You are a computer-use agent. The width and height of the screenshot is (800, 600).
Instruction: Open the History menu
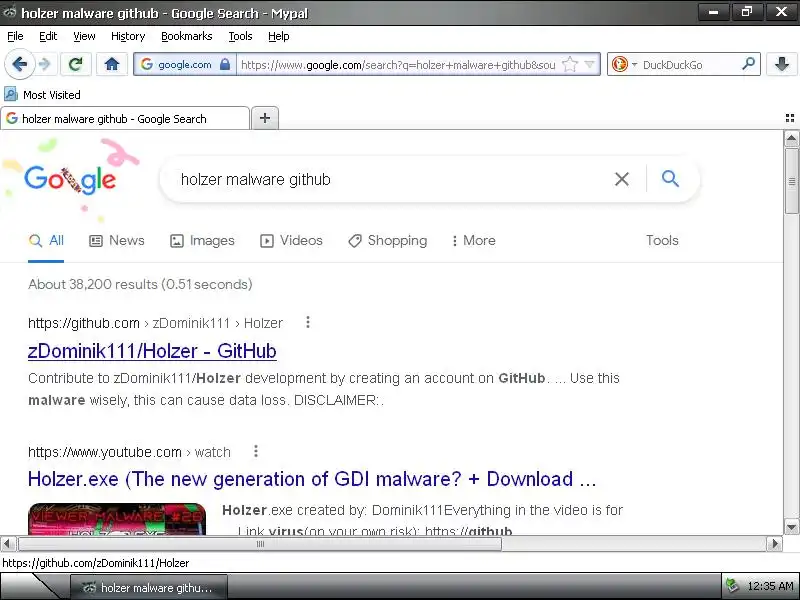128,36
